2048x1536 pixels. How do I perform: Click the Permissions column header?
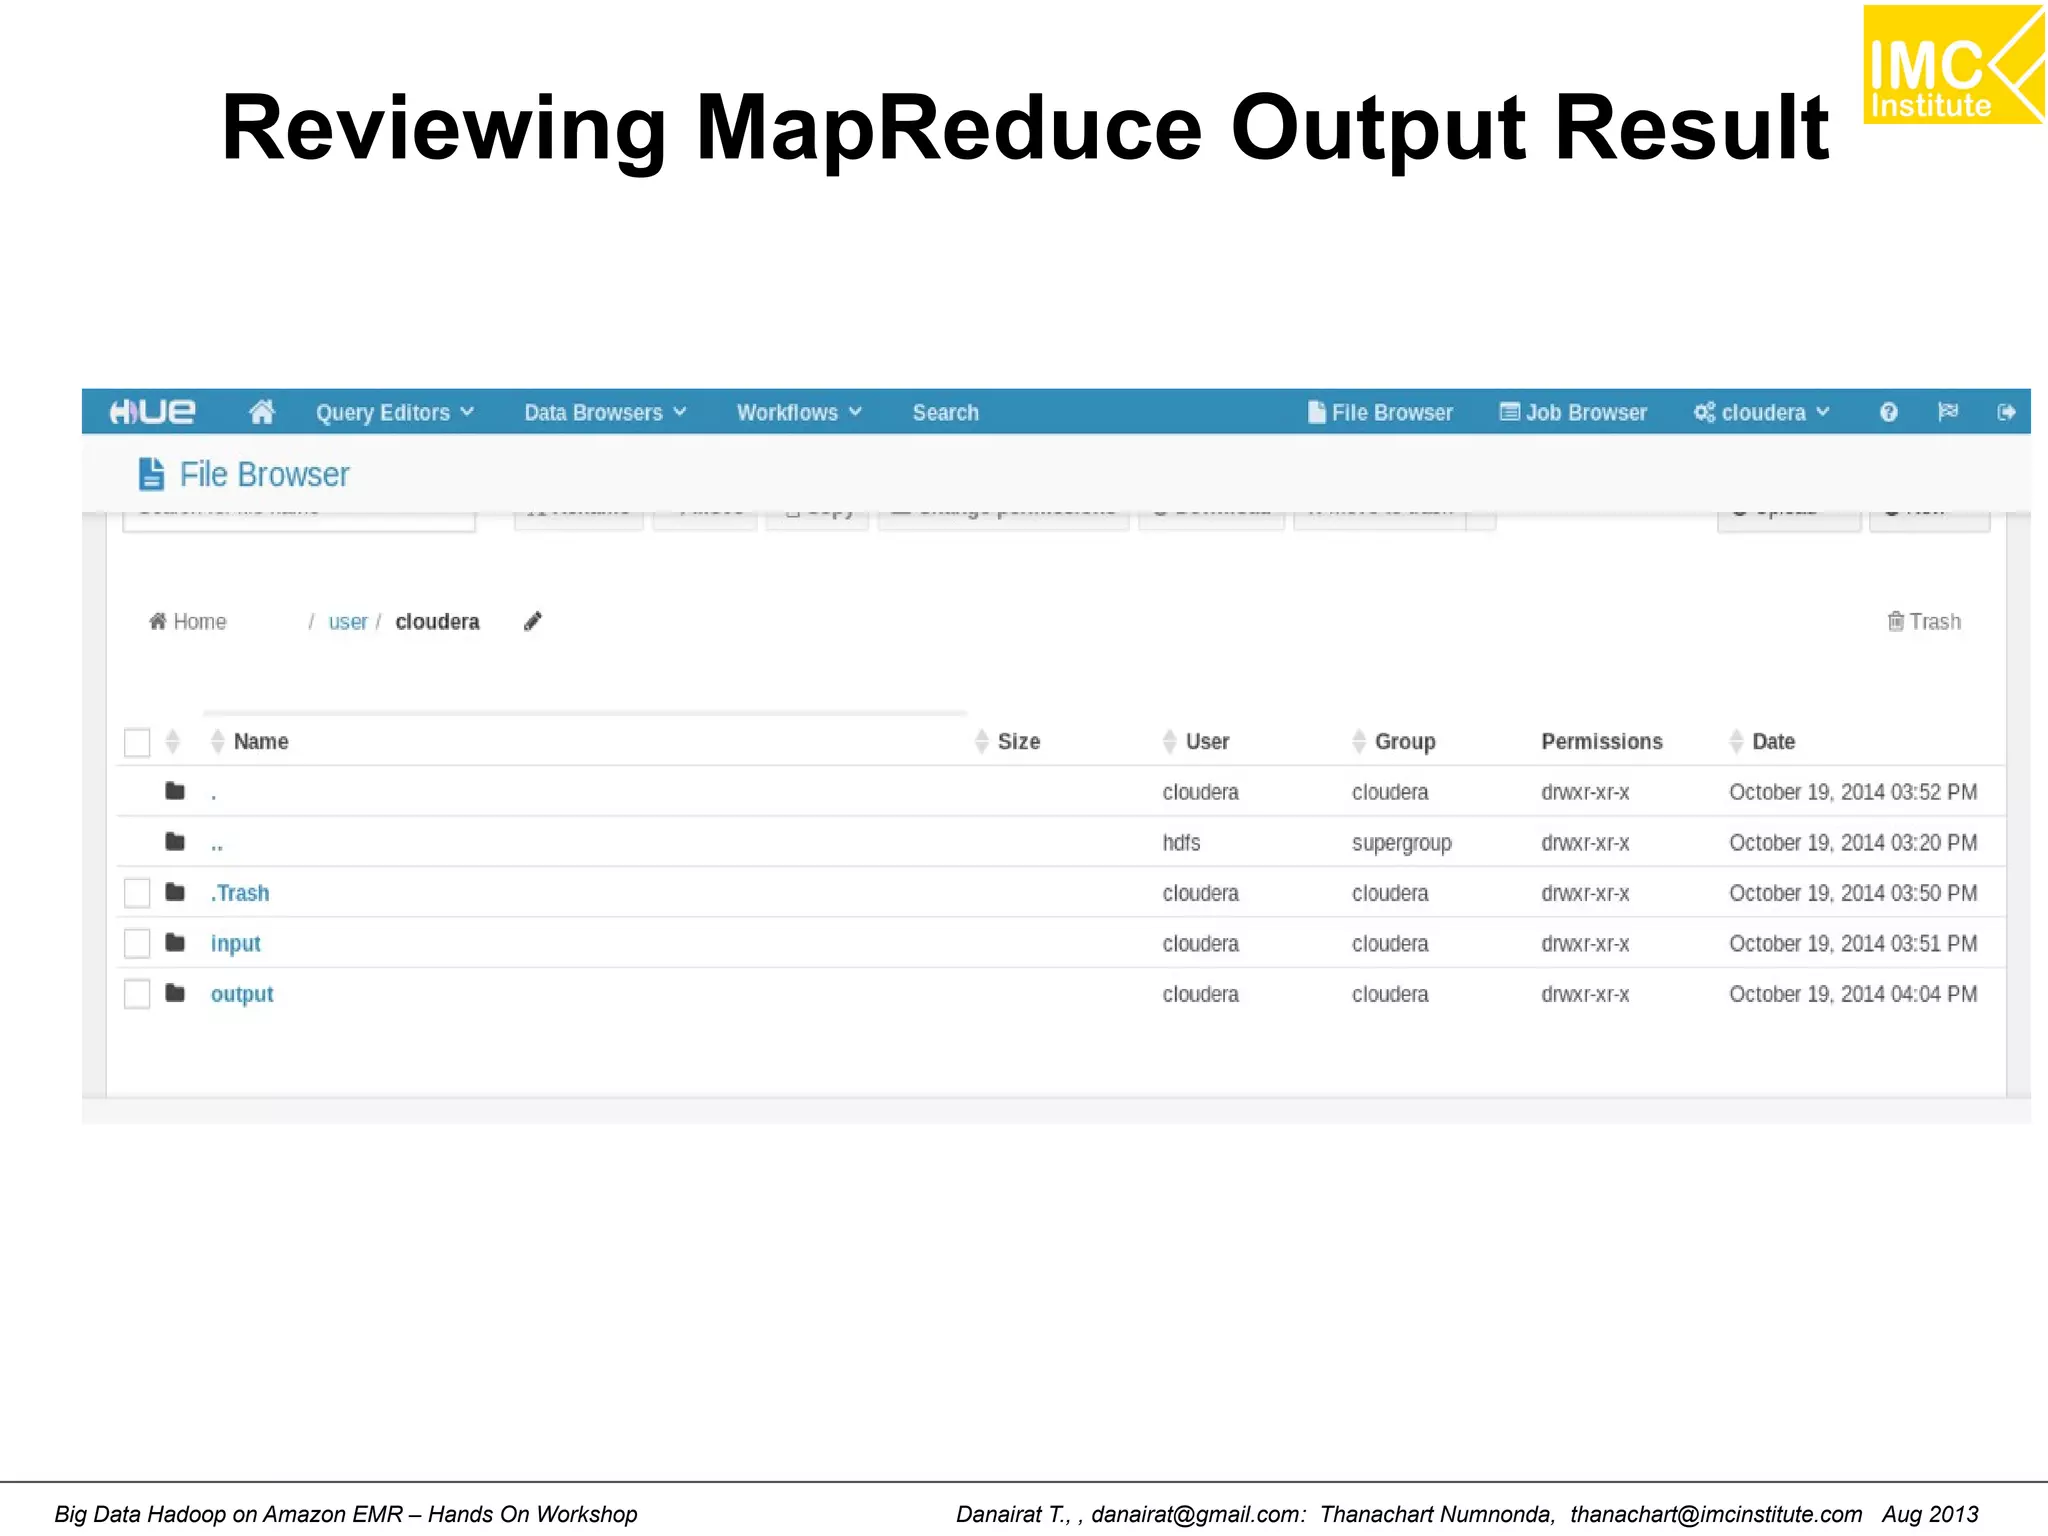[1602, 742]
